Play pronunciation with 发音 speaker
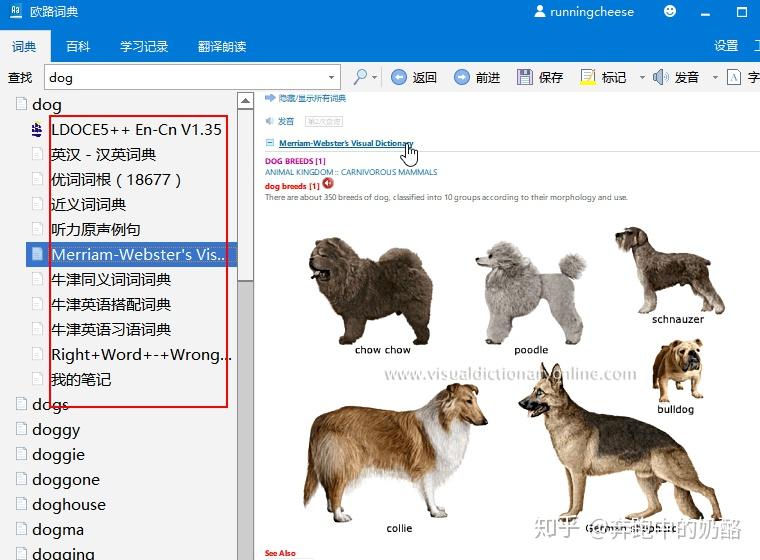Viewport: 760px width, 560px height. click(x=675, y=77)
